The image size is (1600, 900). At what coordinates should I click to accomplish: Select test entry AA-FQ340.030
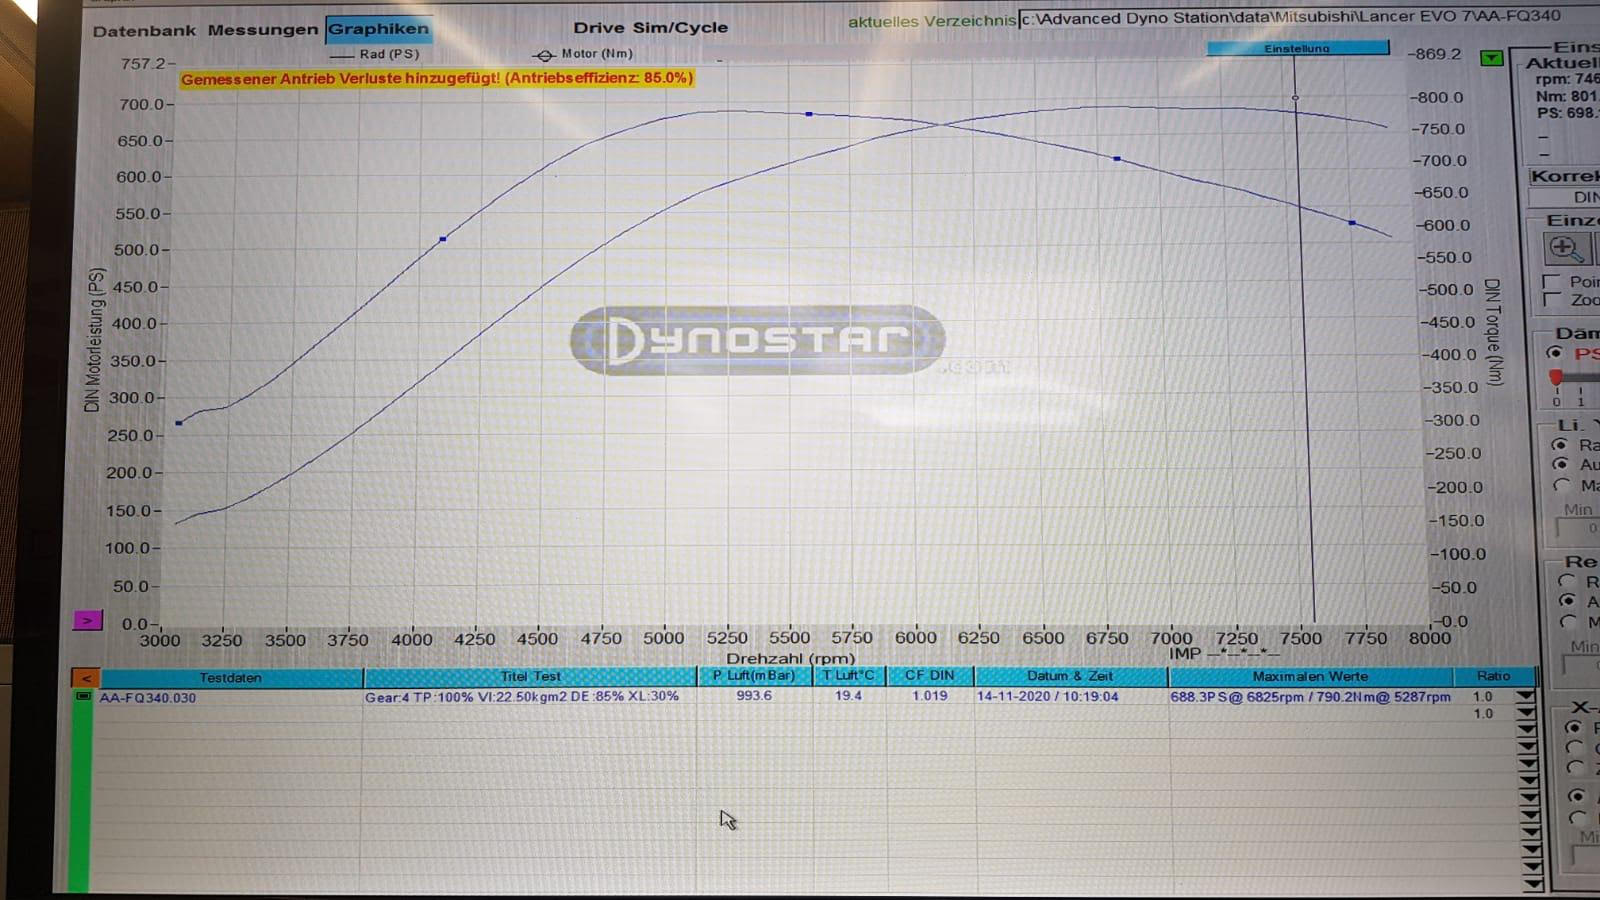pos(148,697)
